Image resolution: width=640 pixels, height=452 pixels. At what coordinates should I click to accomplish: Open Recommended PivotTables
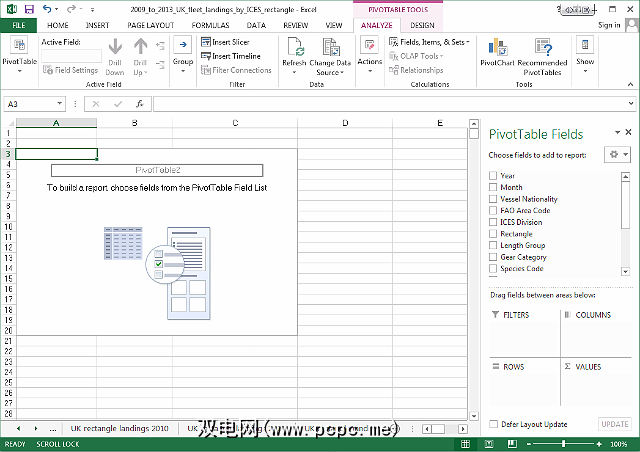(x=542, y=54)
